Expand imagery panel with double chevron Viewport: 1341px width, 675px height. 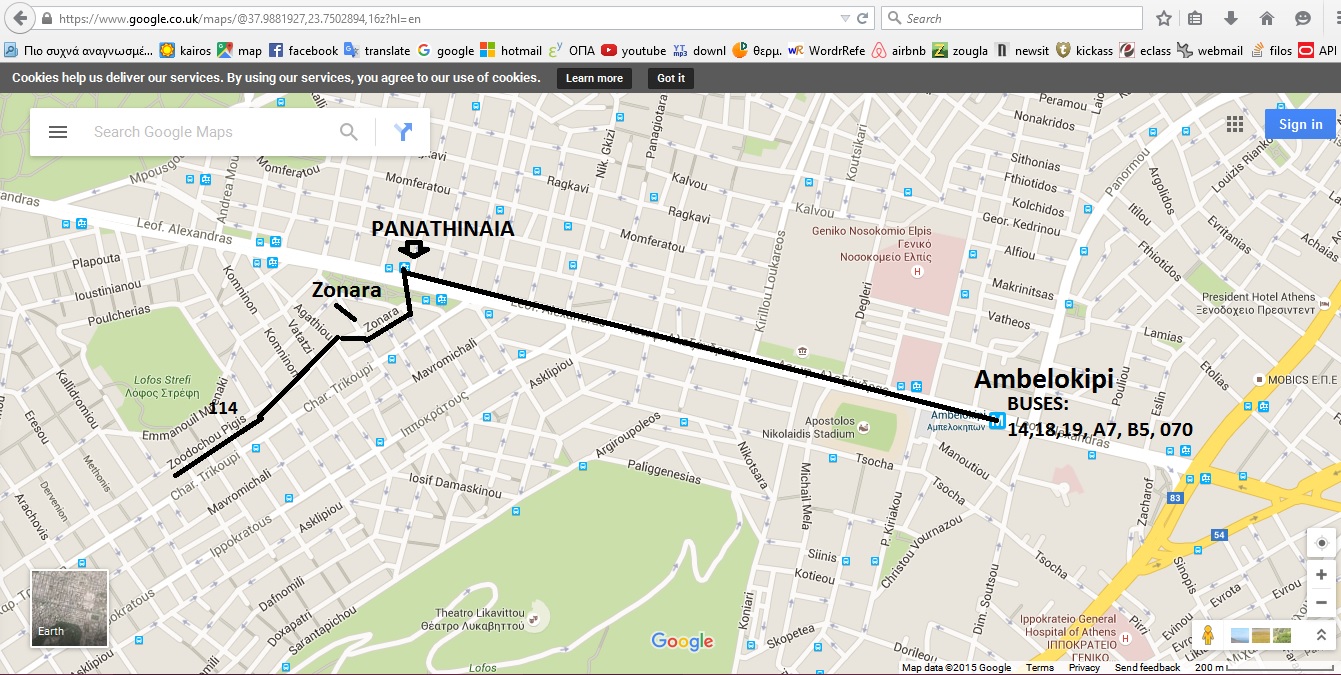coord(1321,635)
